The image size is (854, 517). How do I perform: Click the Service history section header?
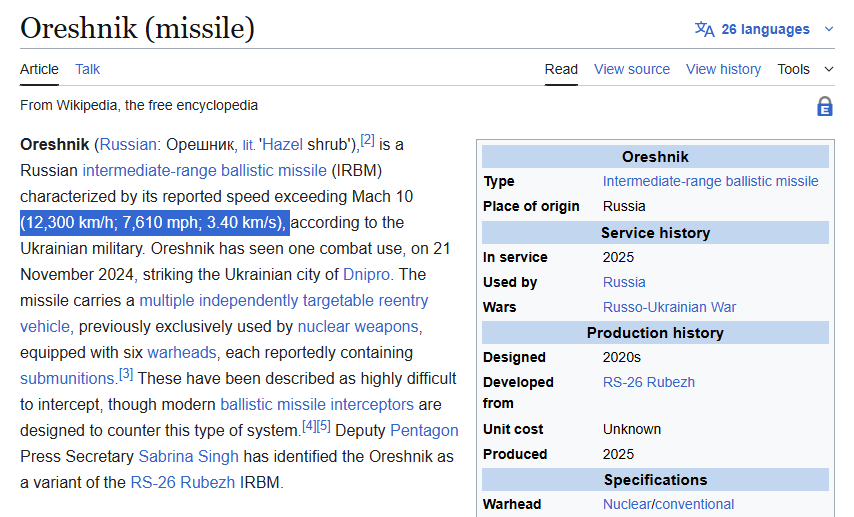coord(655,233)
